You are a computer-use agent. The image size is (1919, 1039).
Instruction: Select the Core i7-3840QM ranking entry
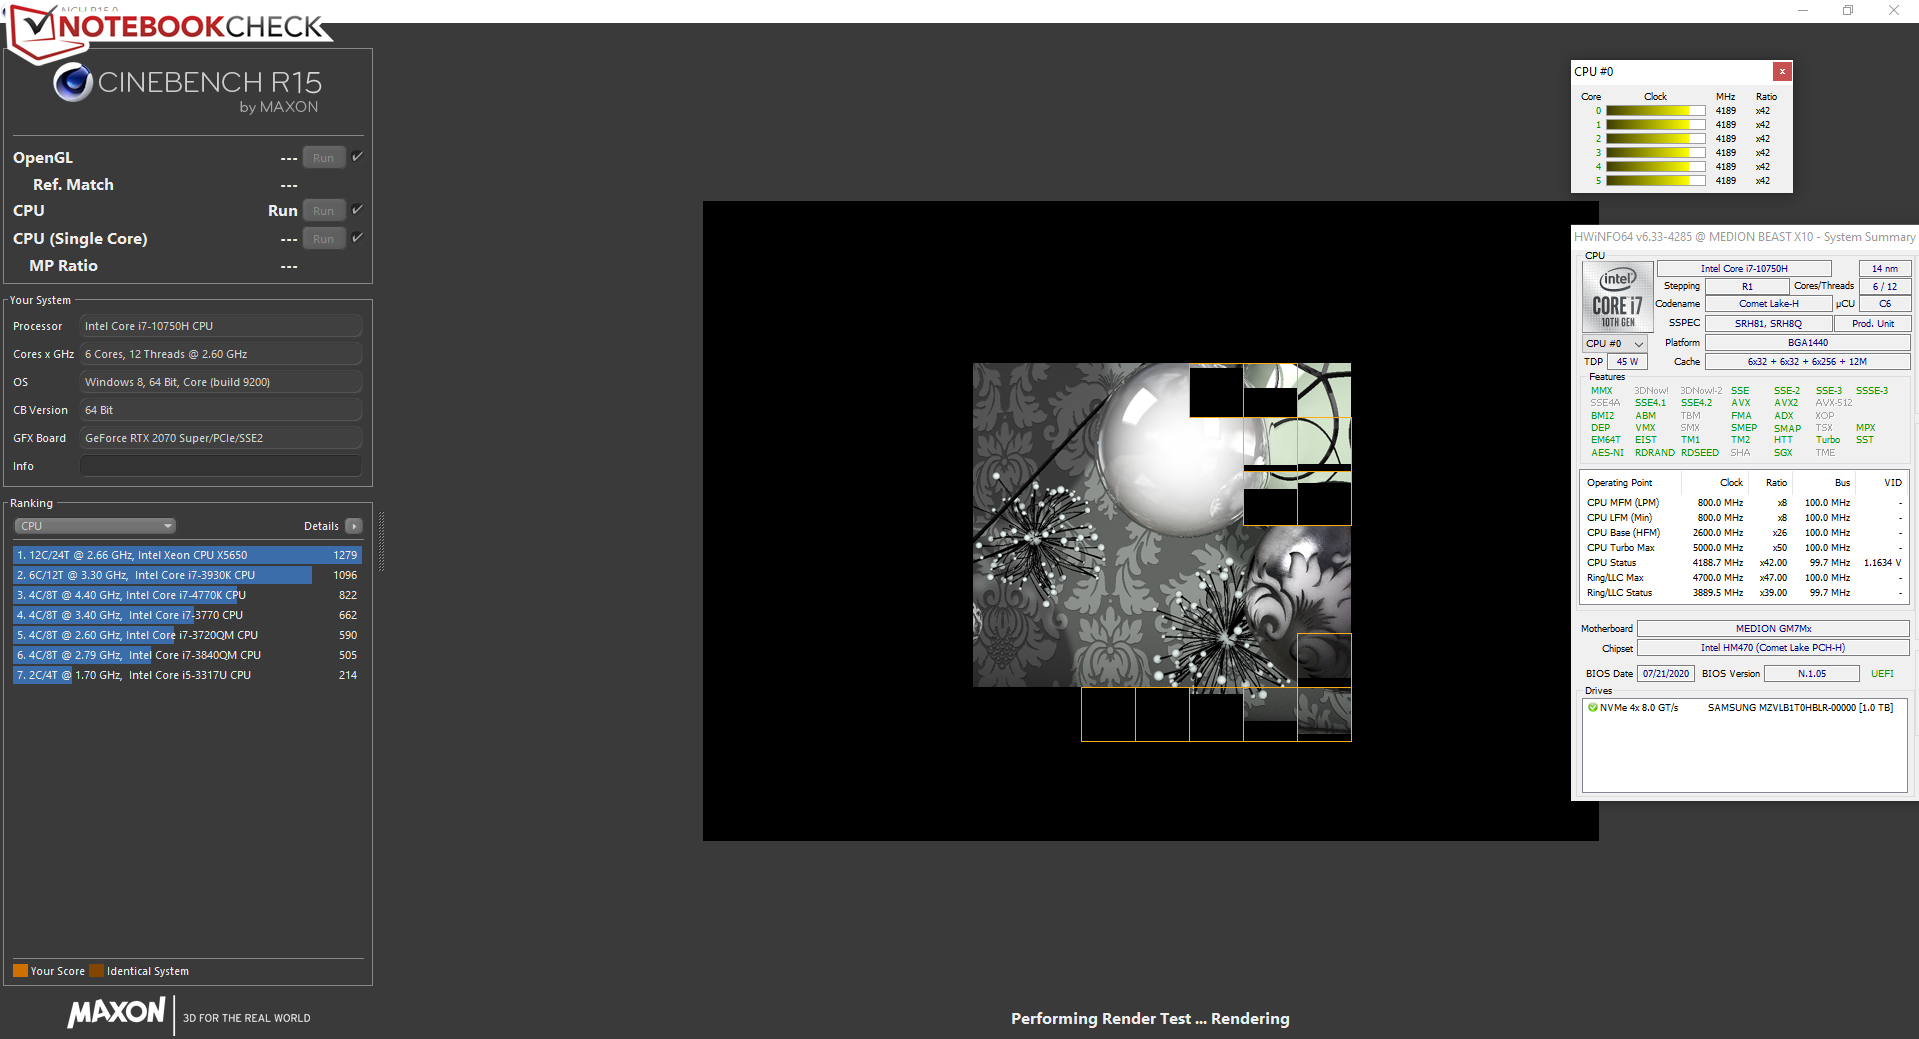pos(187,655)
